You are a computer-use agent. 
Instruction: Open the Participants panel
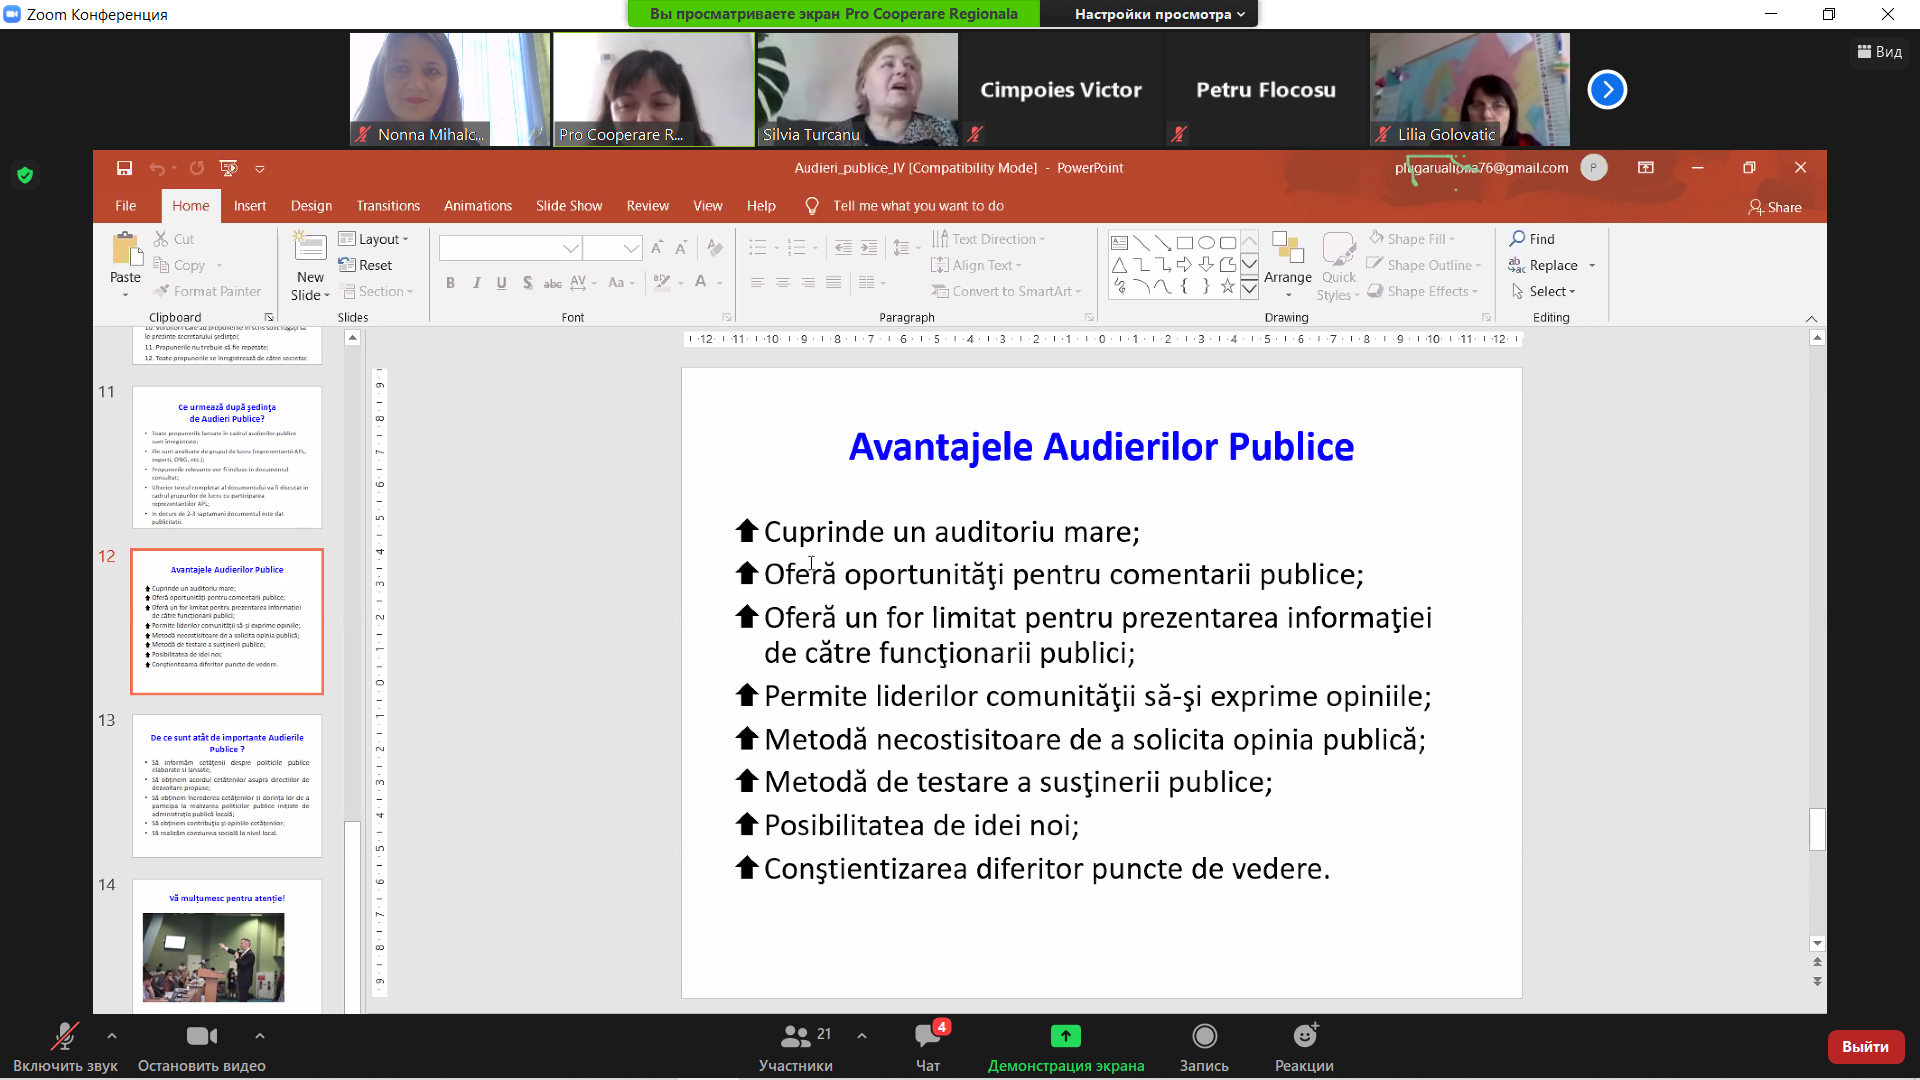pos(795,1036)
